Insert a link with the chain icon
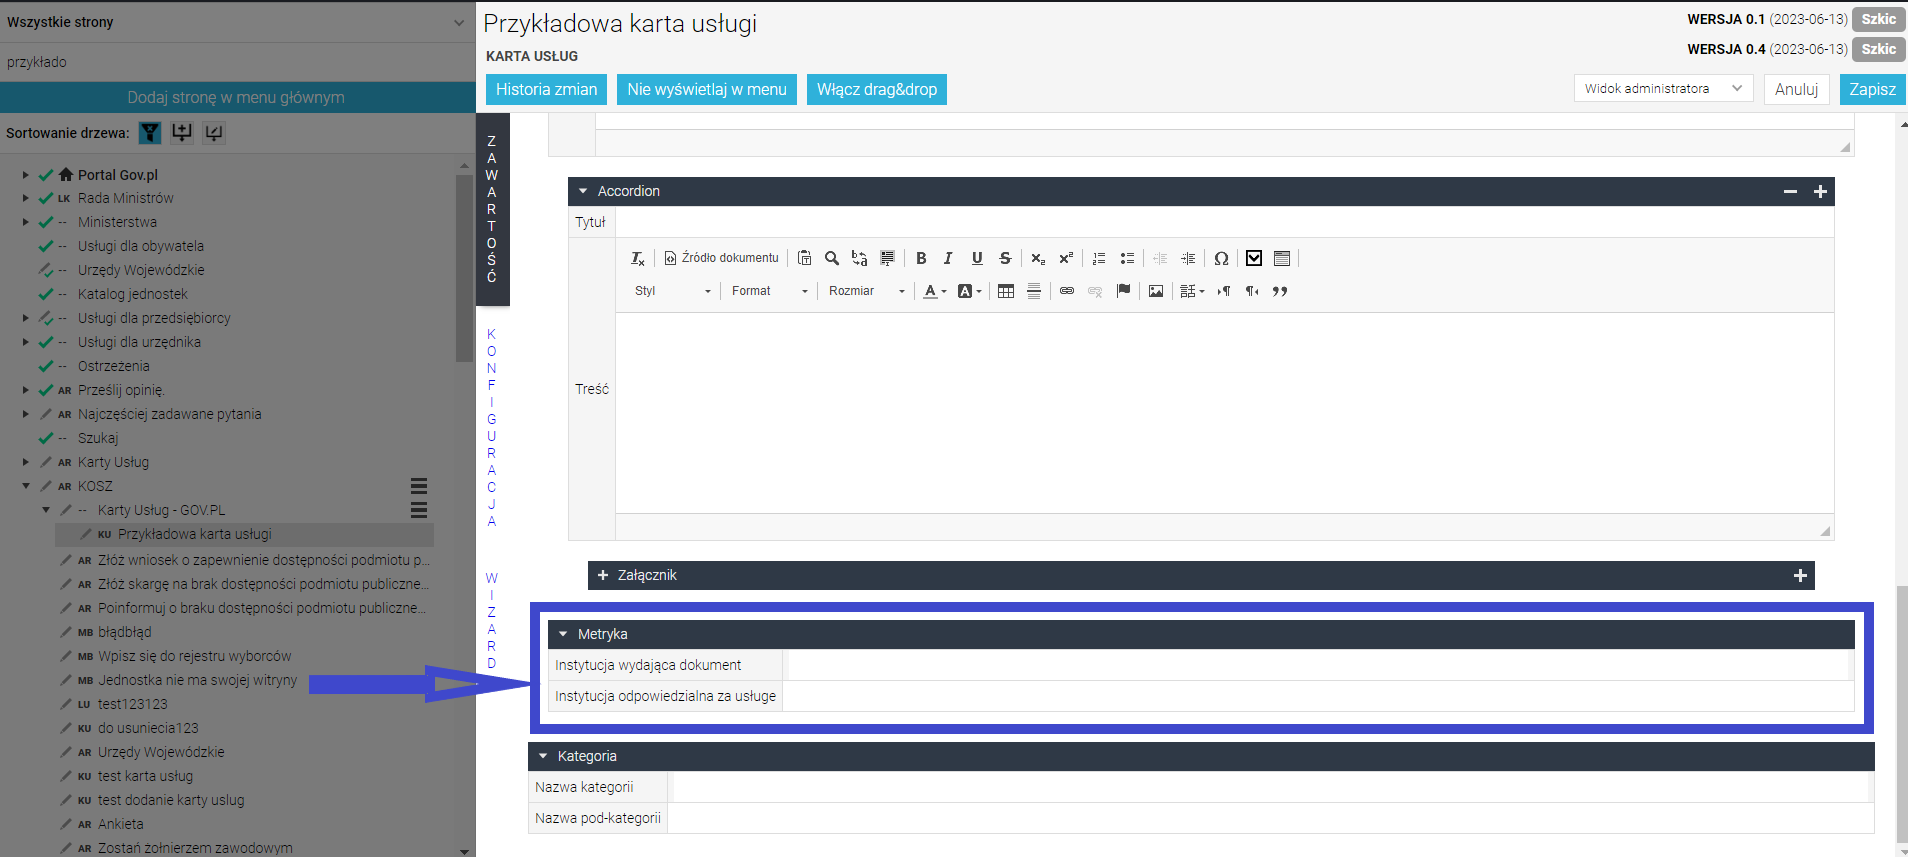 [x=1067, y=291]
